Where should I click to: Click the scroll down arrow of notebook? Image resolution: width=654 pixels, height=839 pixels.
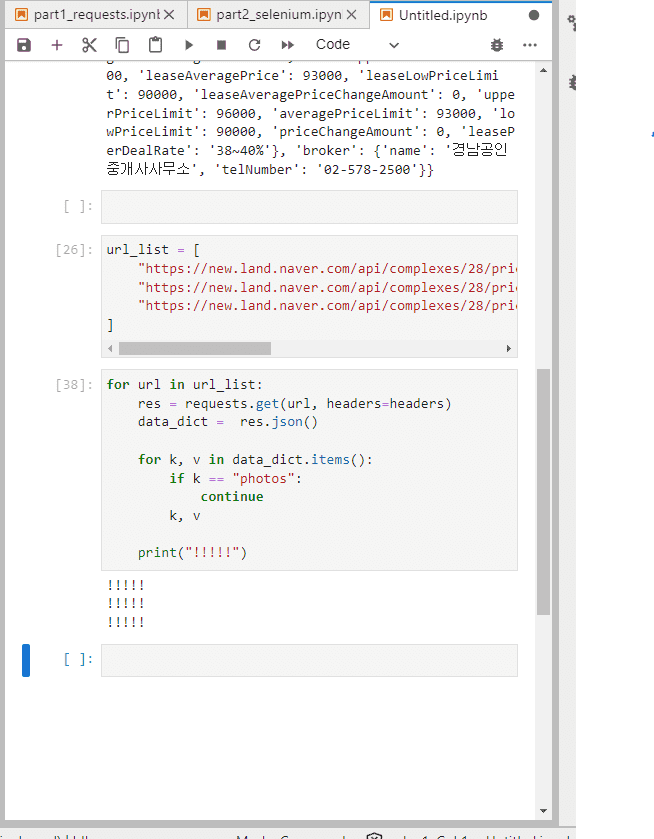[543, 811]
